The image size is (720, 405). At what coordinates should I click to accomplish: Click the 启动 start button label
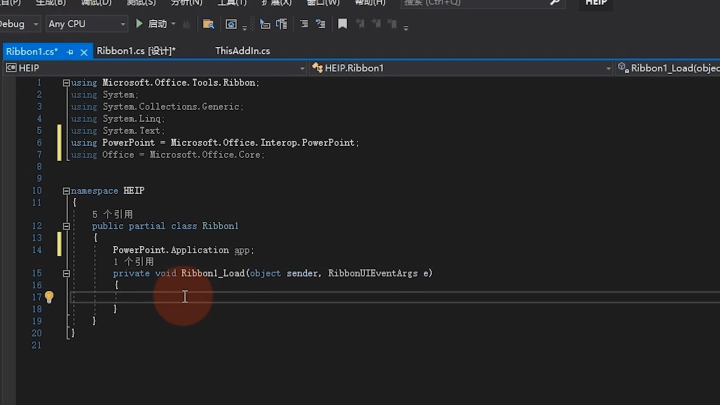pyautogui.click(x=158, y=23)
